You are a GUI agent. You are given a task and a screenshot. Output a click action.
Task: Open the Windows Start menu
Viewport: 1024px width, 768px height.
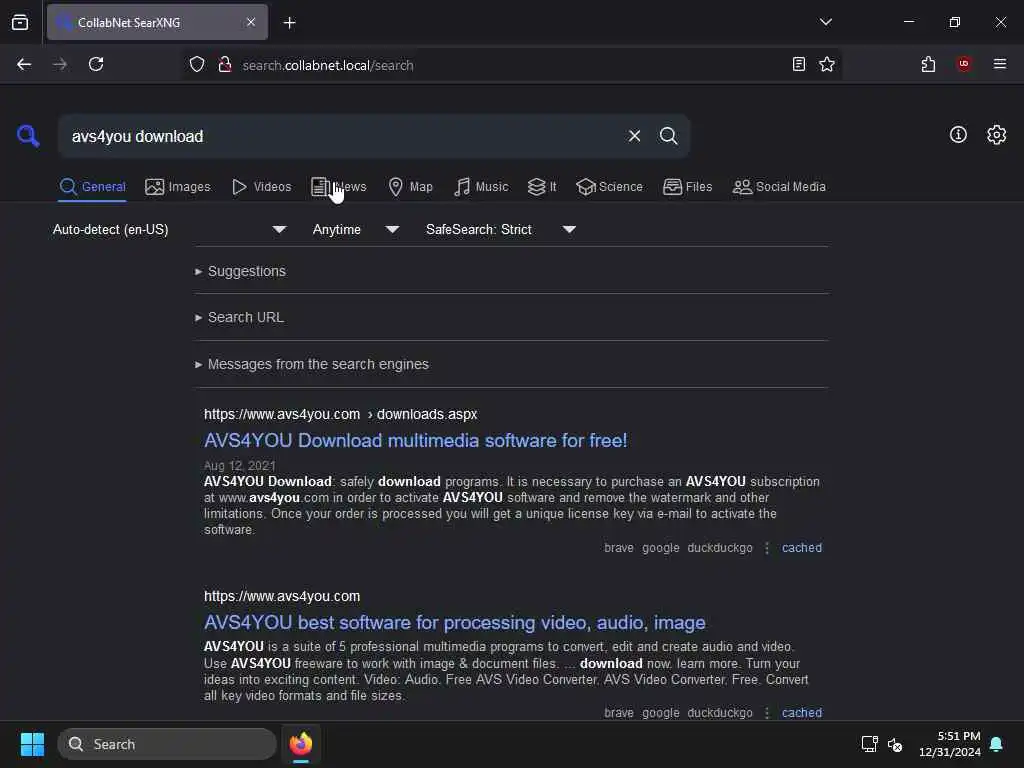[32, 744]
